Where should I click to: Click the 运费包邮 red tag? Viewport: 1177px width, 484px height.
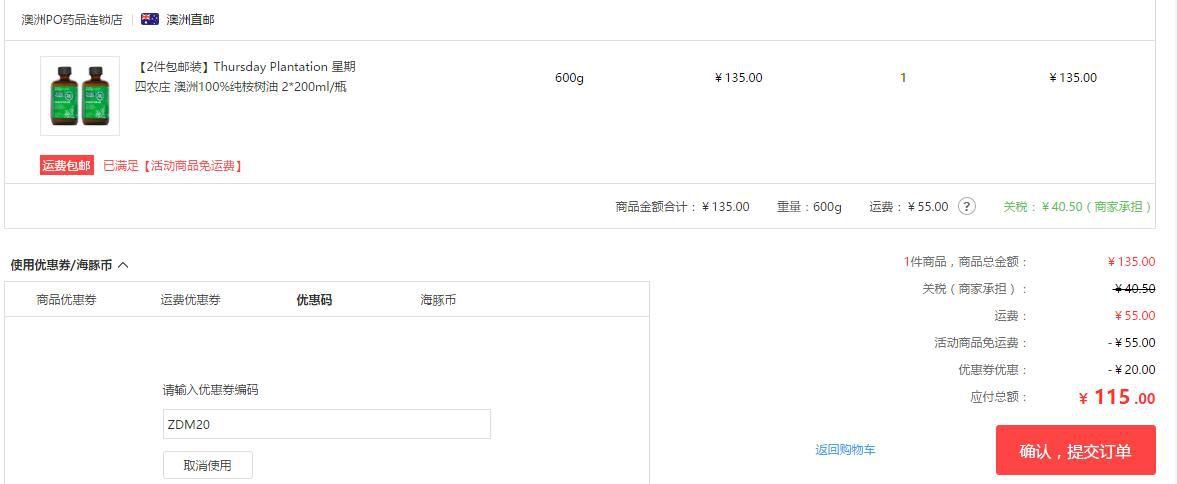coord(67,166)
